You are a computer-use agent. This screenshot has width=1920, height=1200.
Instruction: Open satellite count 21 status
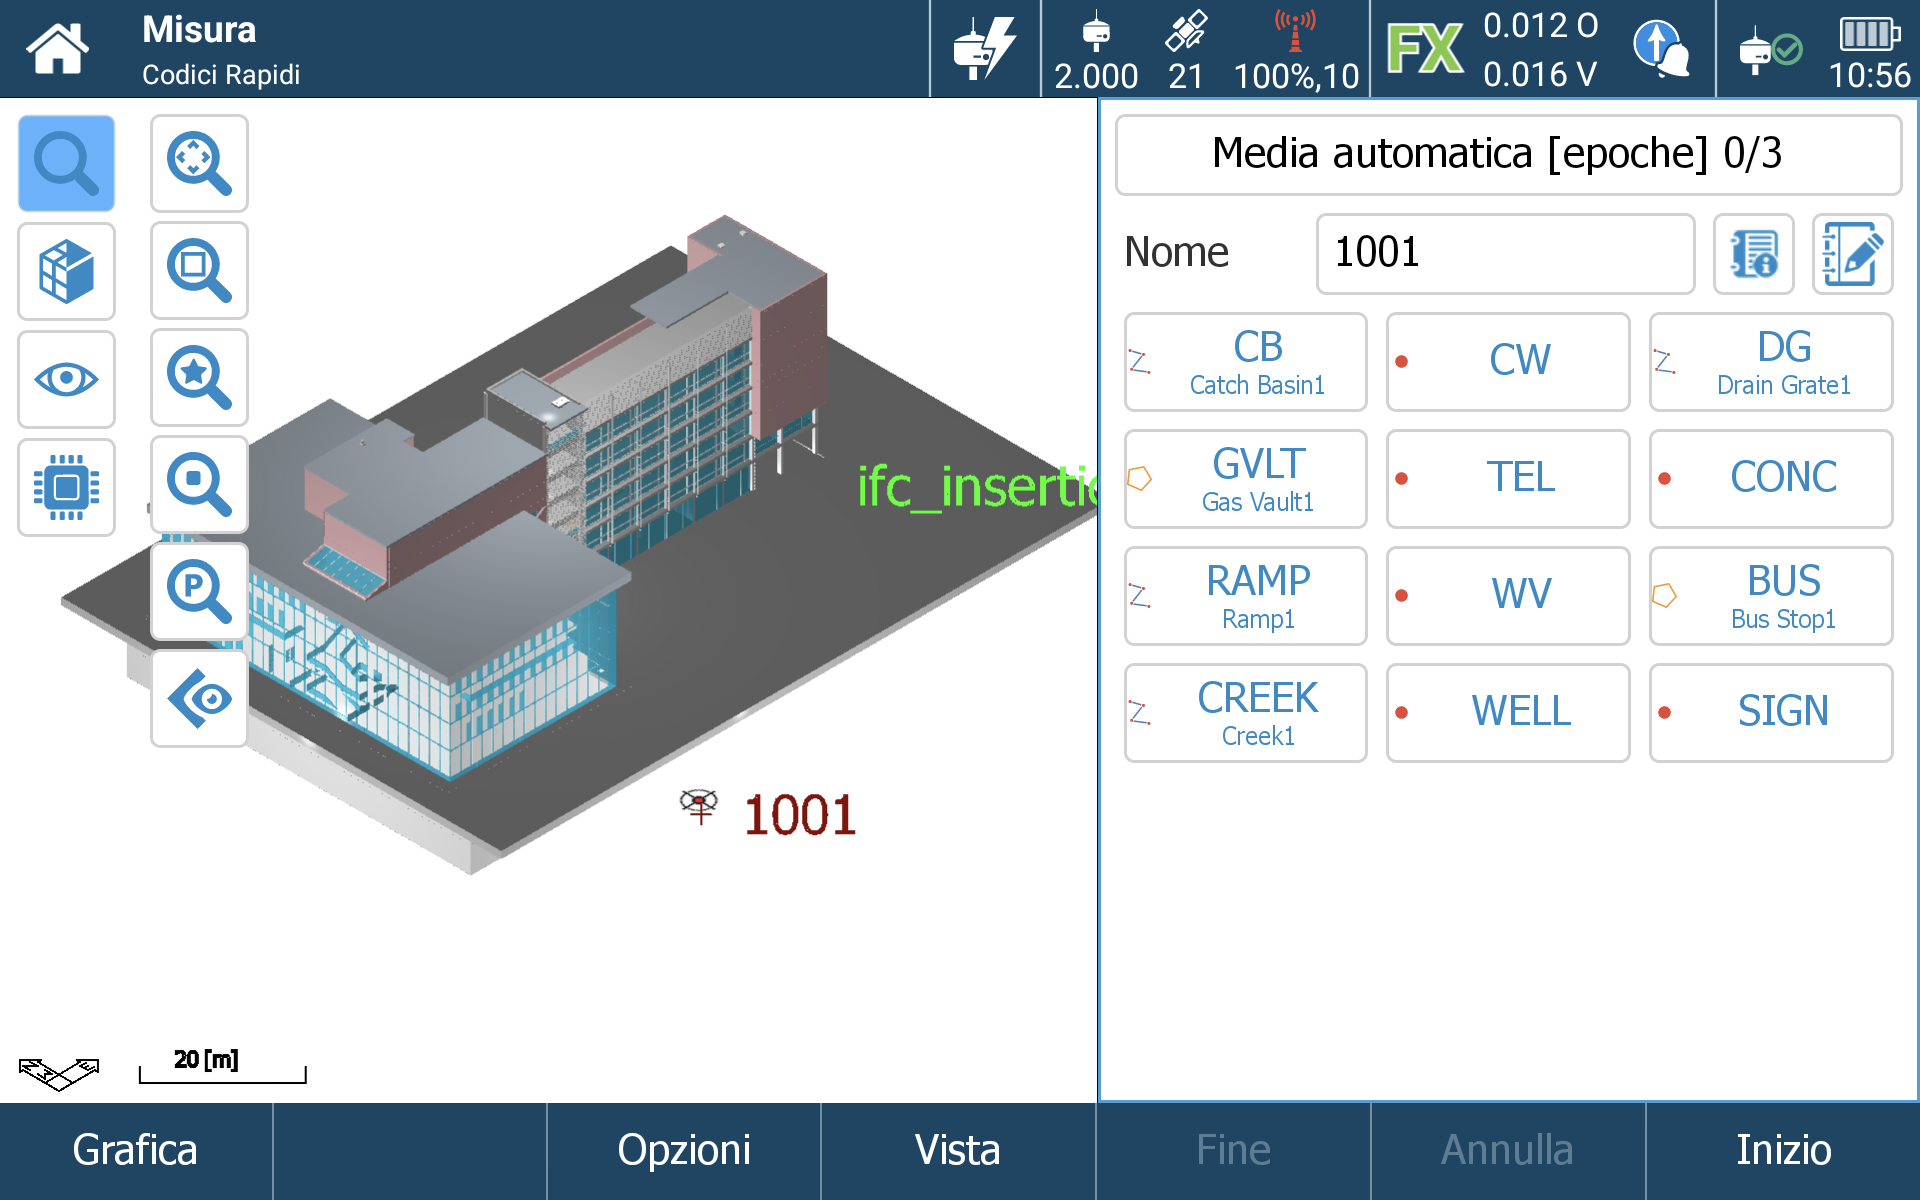click(x=1186, y=50)
